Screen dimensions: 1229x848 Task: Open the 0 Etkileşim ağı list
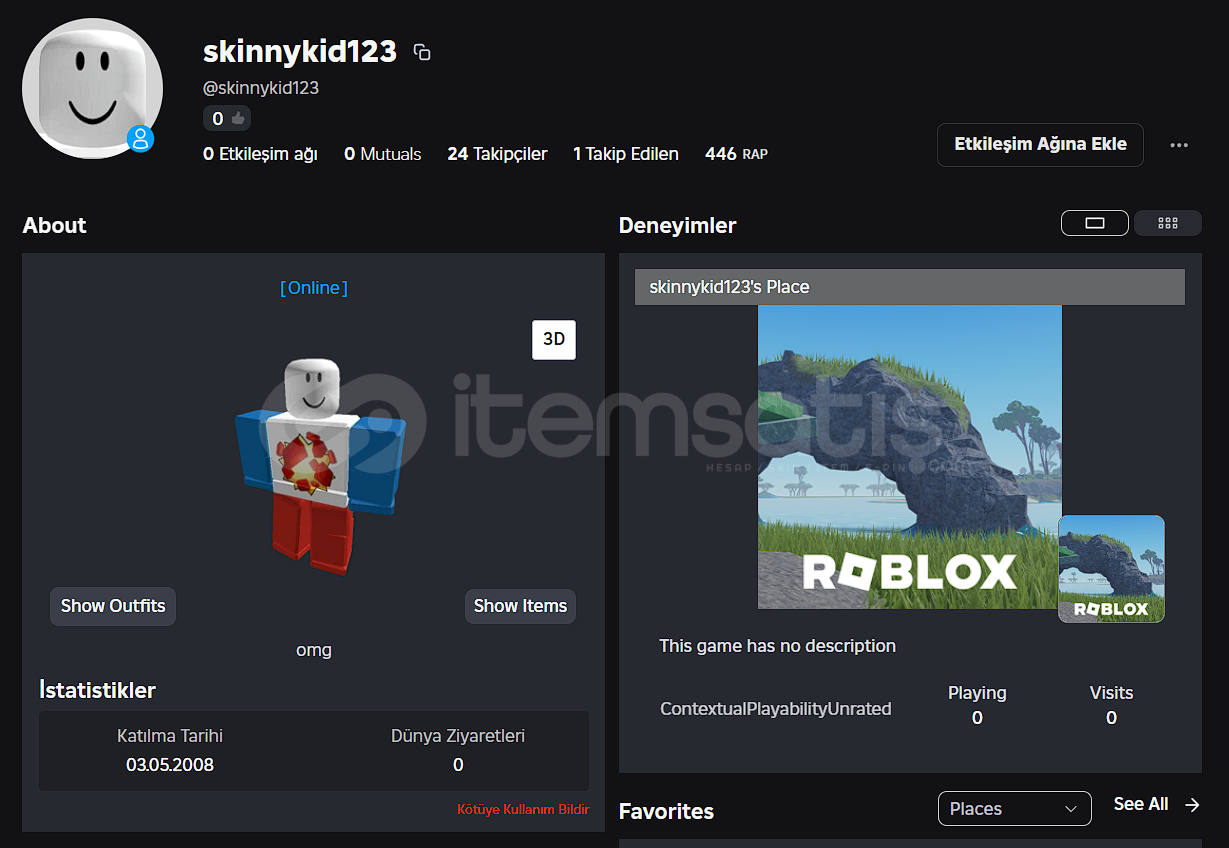point(260,154)
